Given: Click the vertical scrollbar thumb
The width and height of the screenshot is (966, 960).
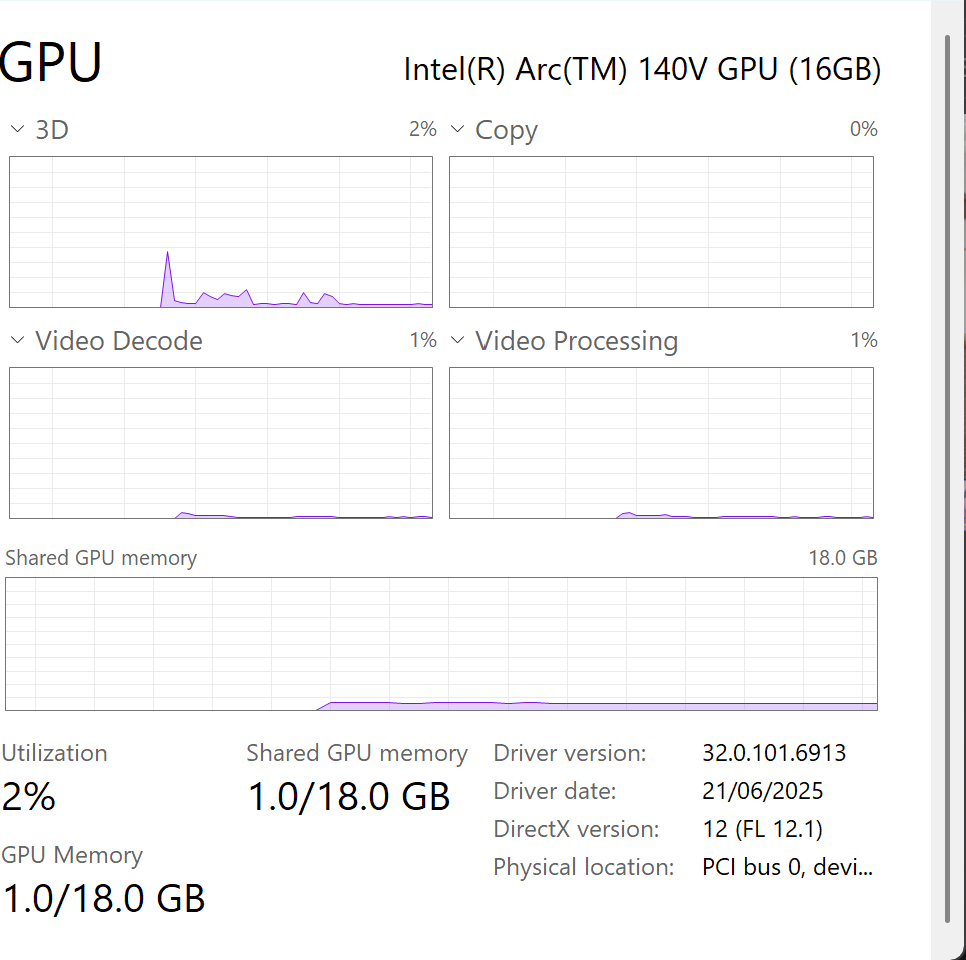Looking at the screenshot, I should [948, 480].
